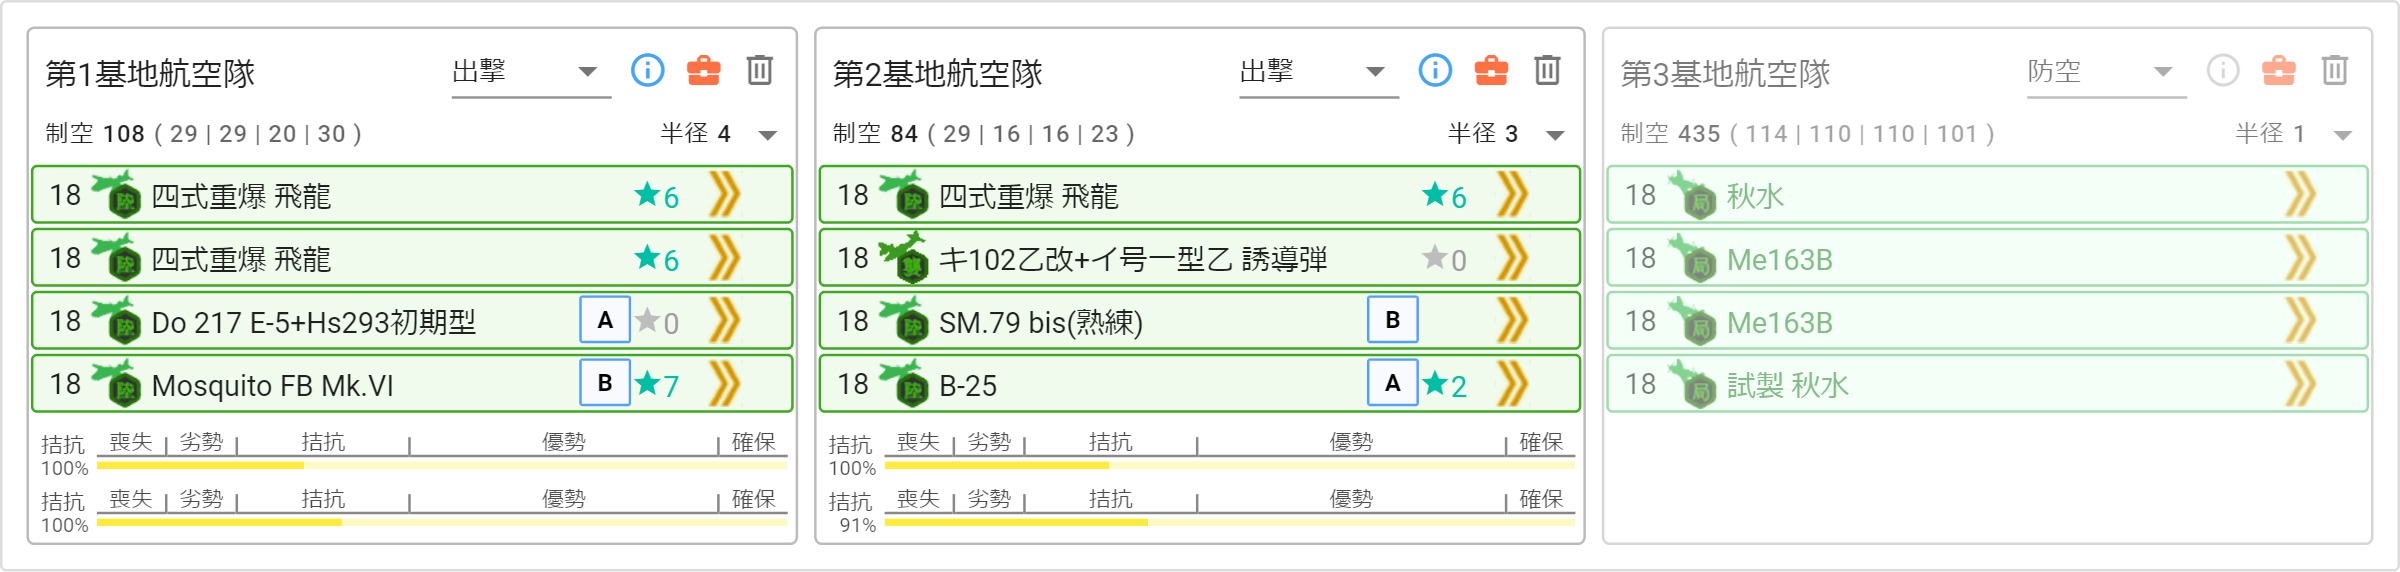This screenshot has width=2400, height=572.
Task: Click aircraft type icon of Do 217 E-5+Hs293初期型
Action: point(116,320)
